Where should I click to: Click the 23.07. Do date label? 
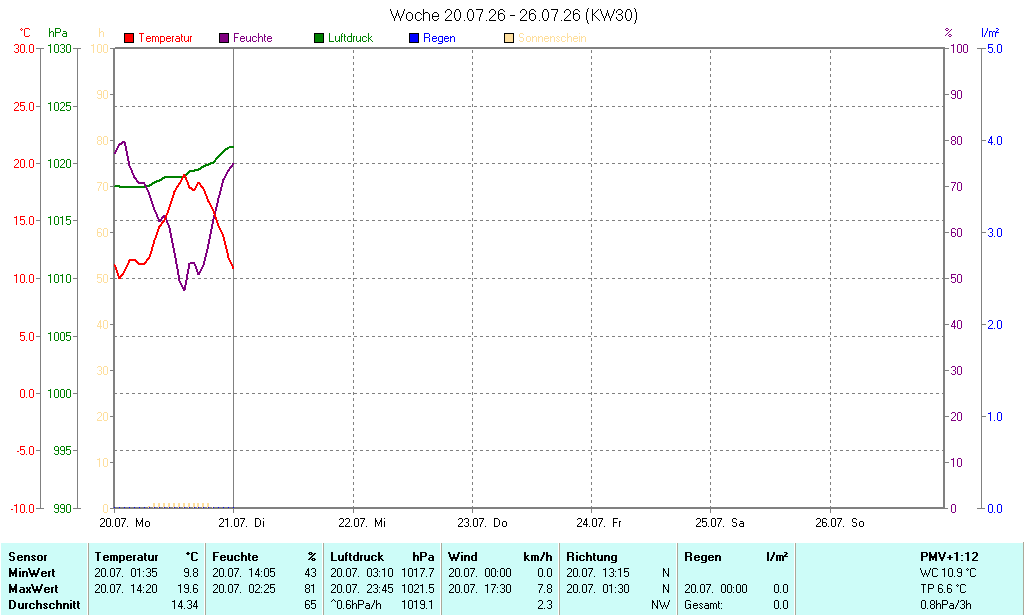point(482,522)
